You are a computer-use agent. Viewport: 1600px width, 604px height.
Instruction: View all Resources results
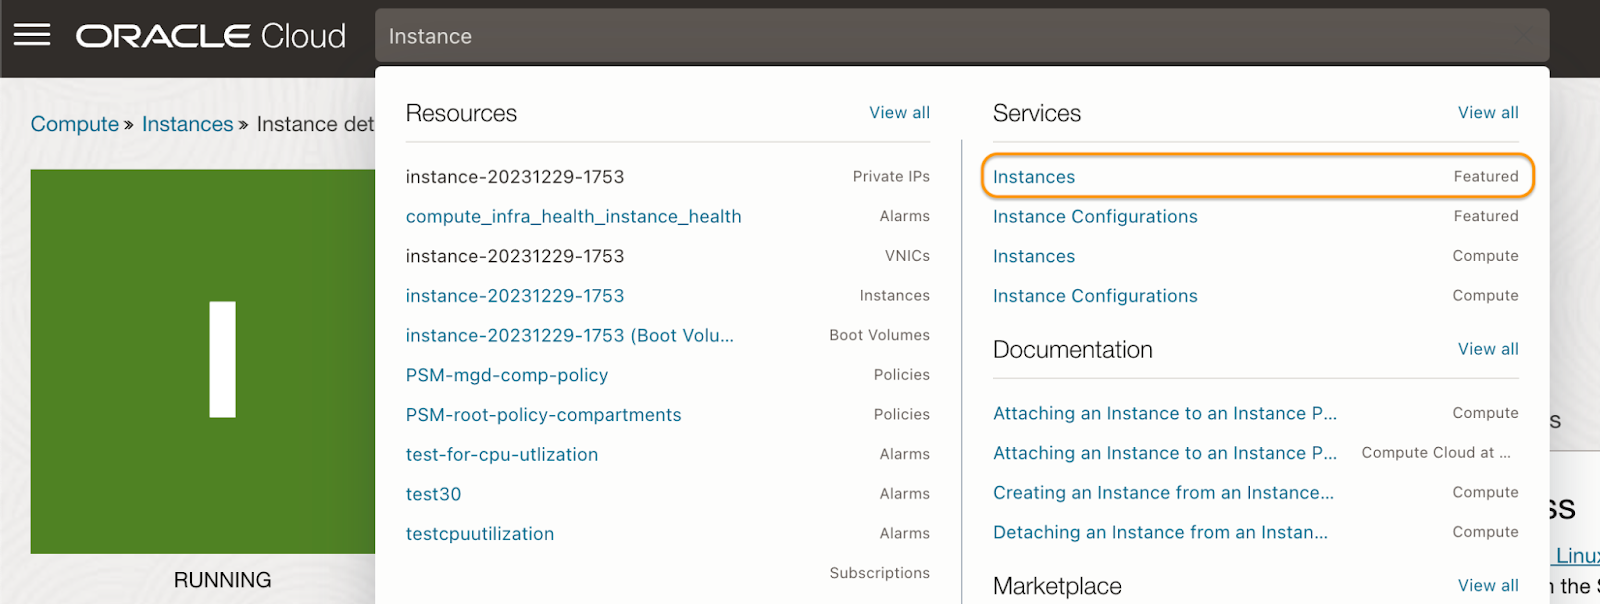point(899,113)
